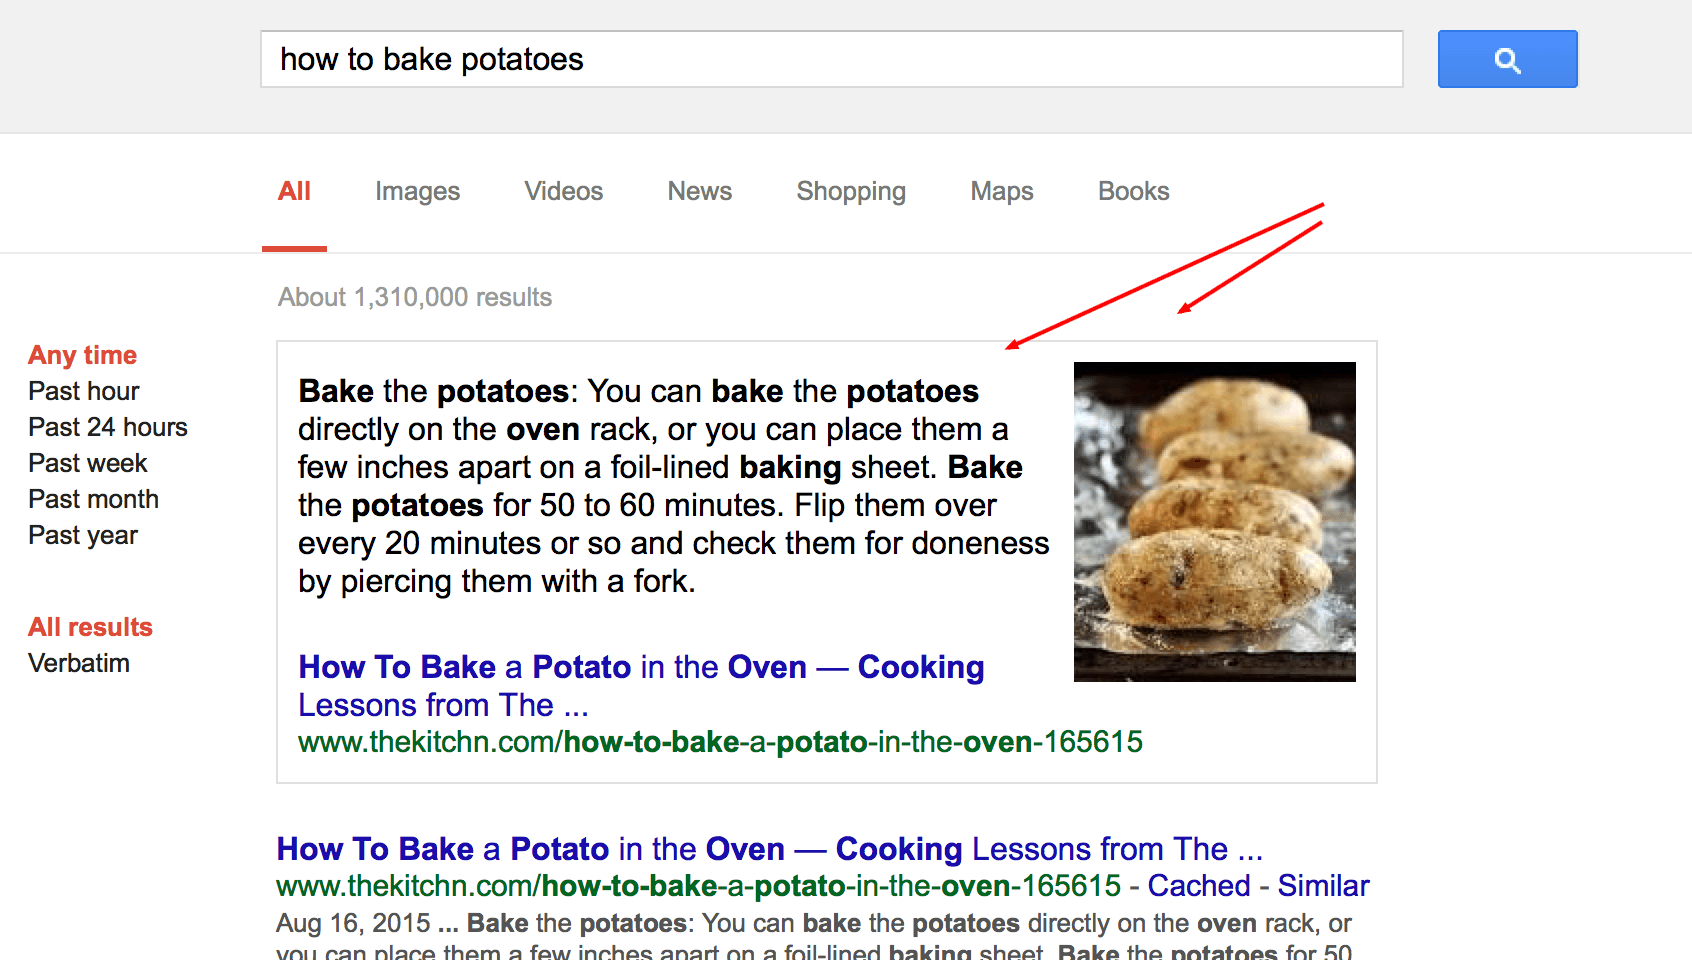Image resolution: width=1692 pixels, height=960 pixels.
Task: Open the Videos tab
Action: click(x=563, y=191)
